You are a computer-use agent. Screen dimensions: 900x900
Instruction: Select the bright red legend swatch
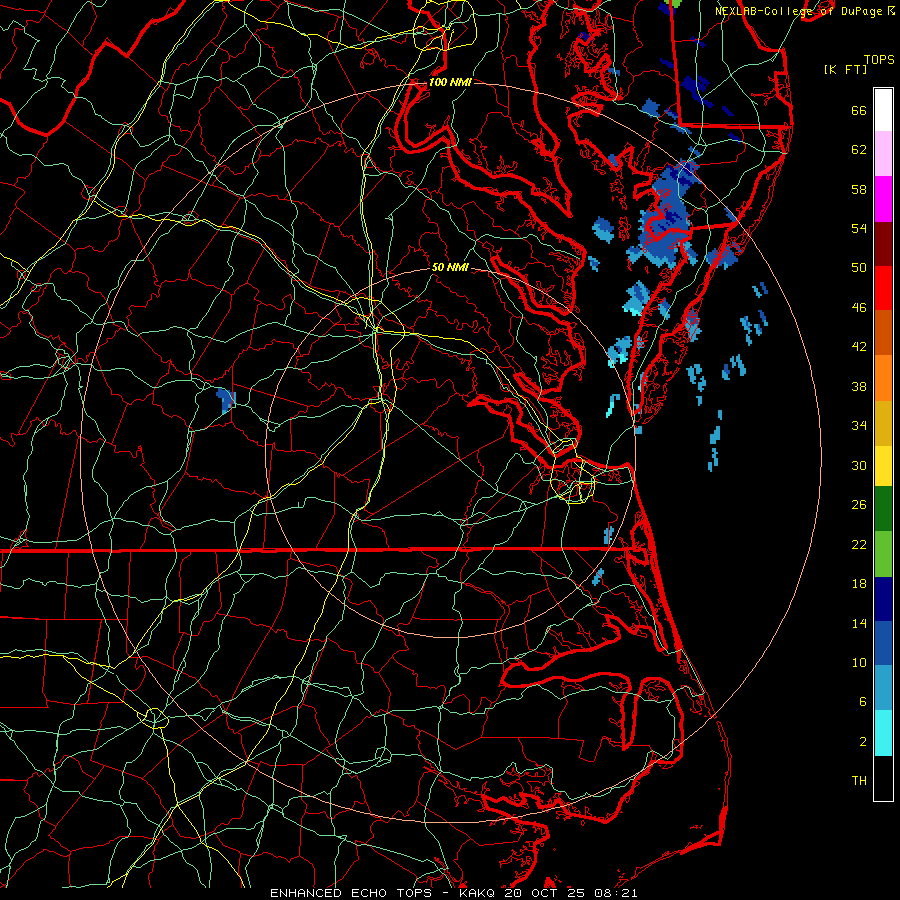point(883,288)
